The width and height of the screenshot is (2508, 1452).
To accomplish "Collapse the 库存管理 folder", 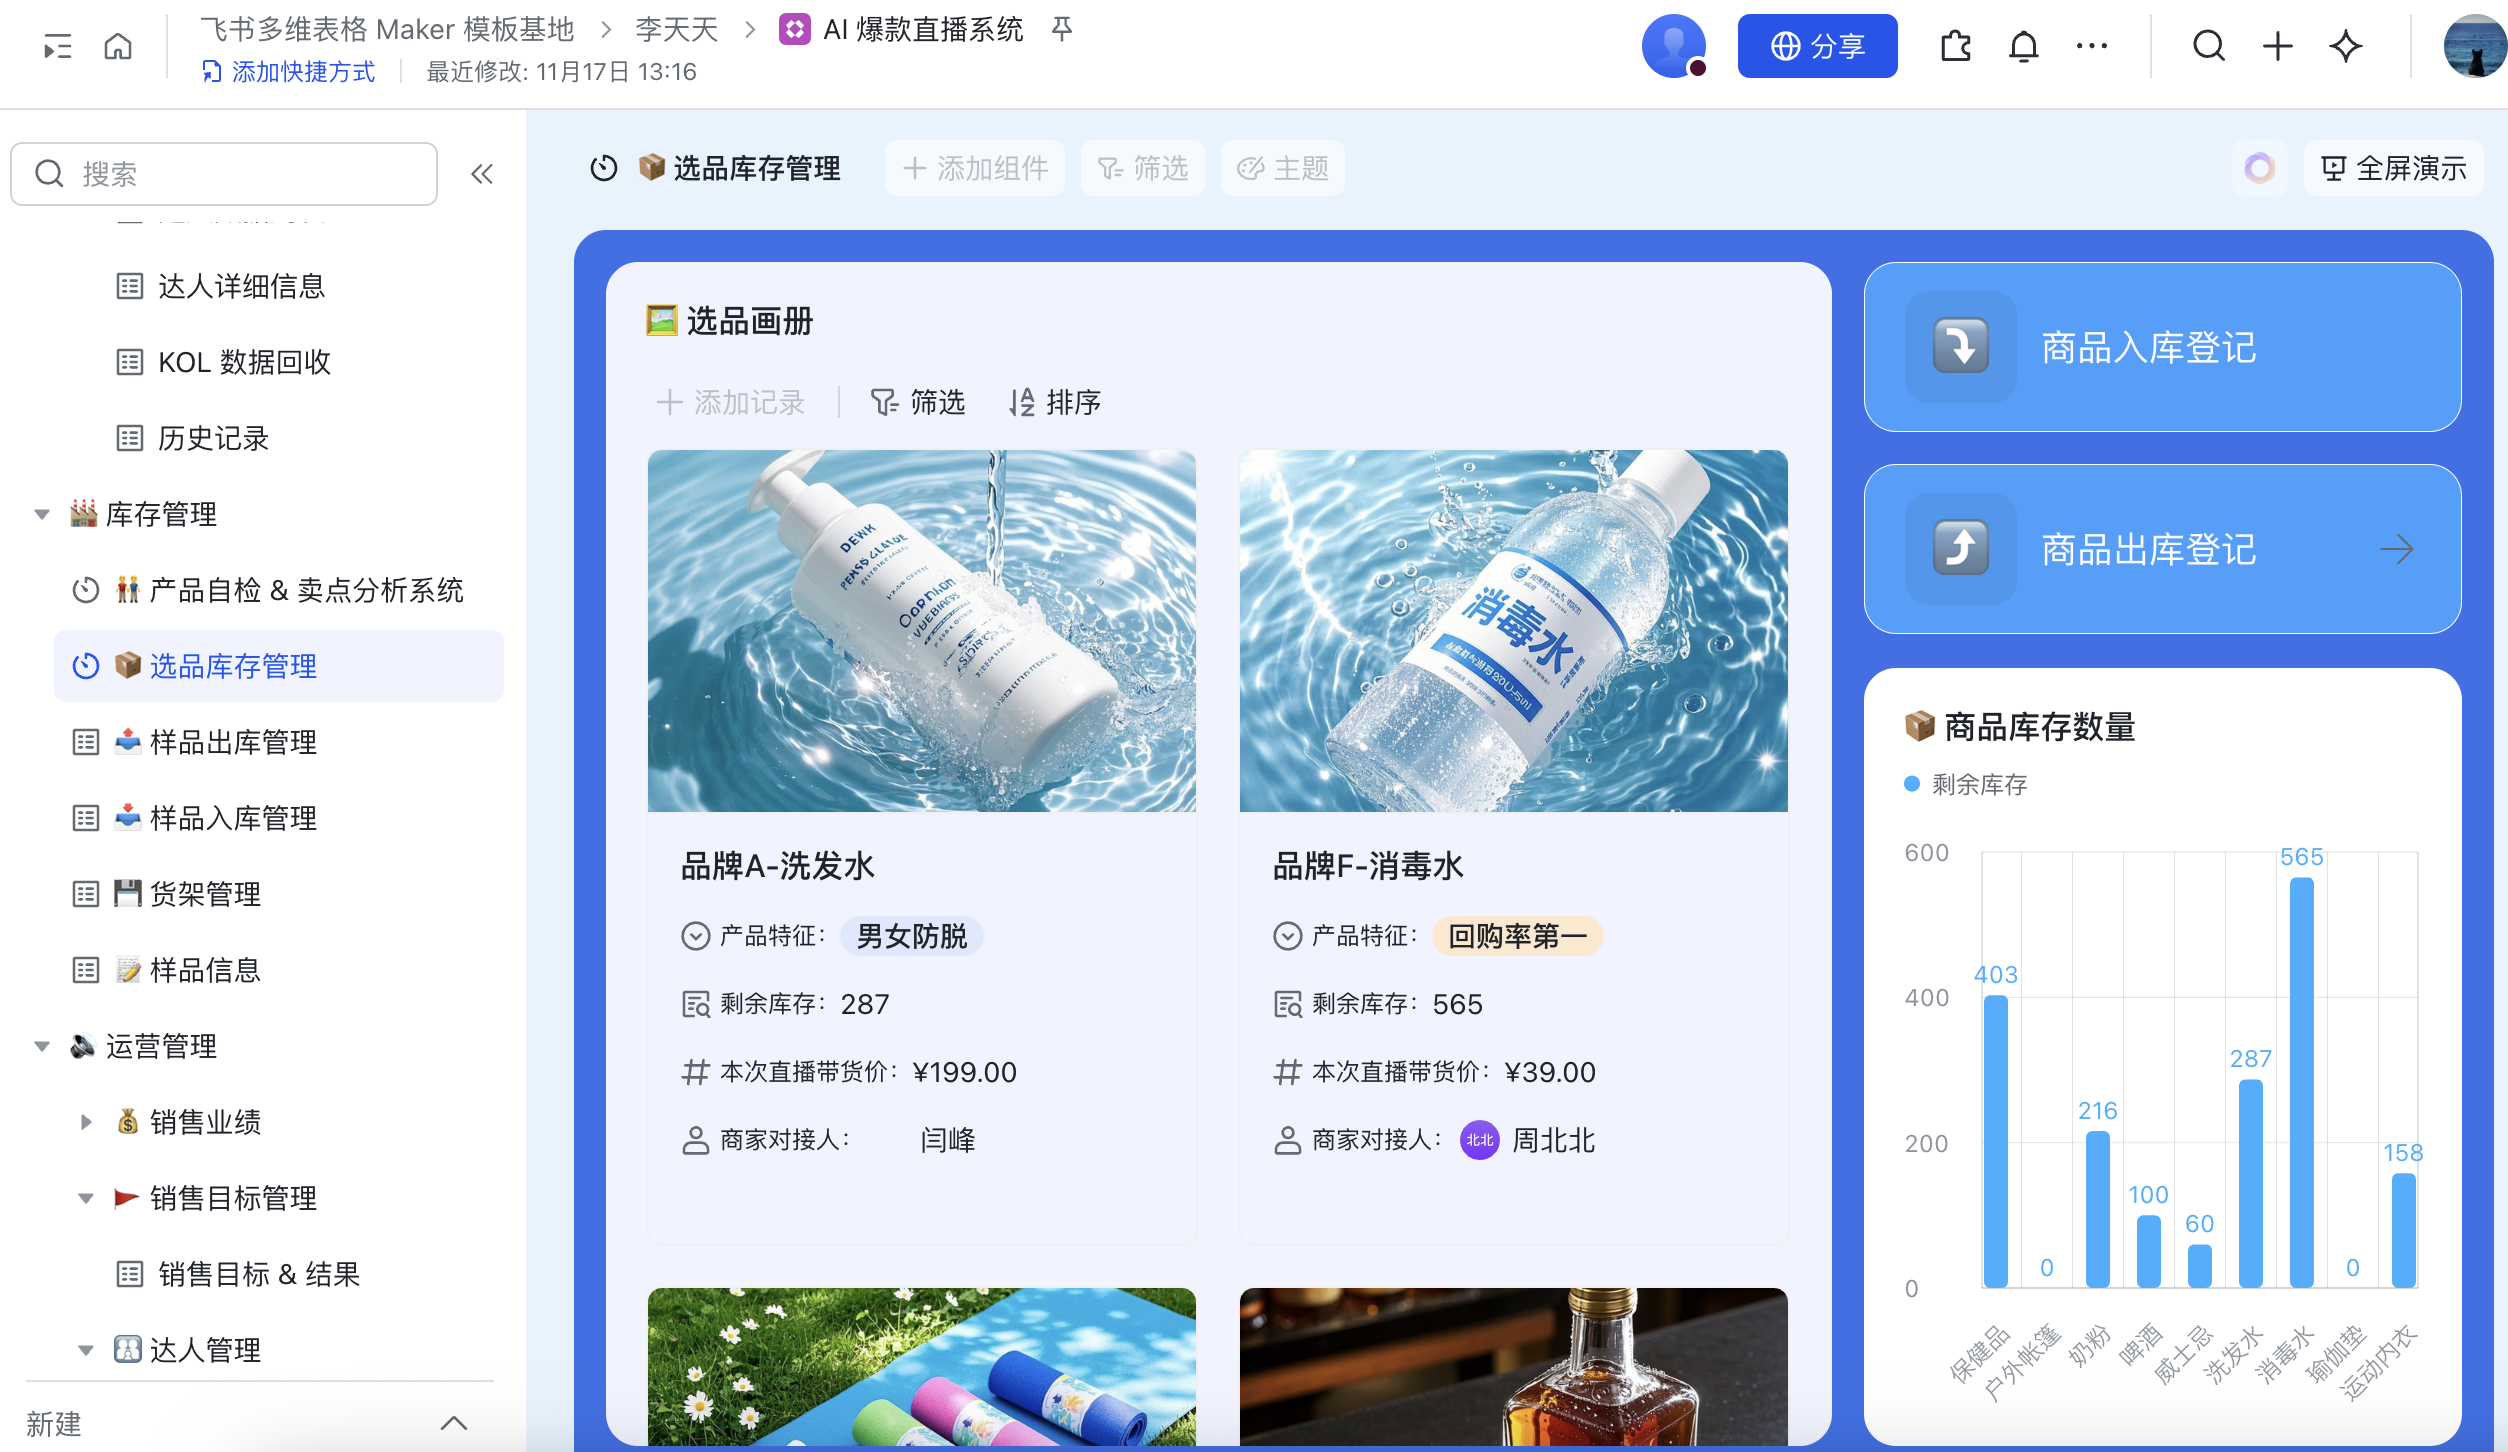I will coord(42,514).
